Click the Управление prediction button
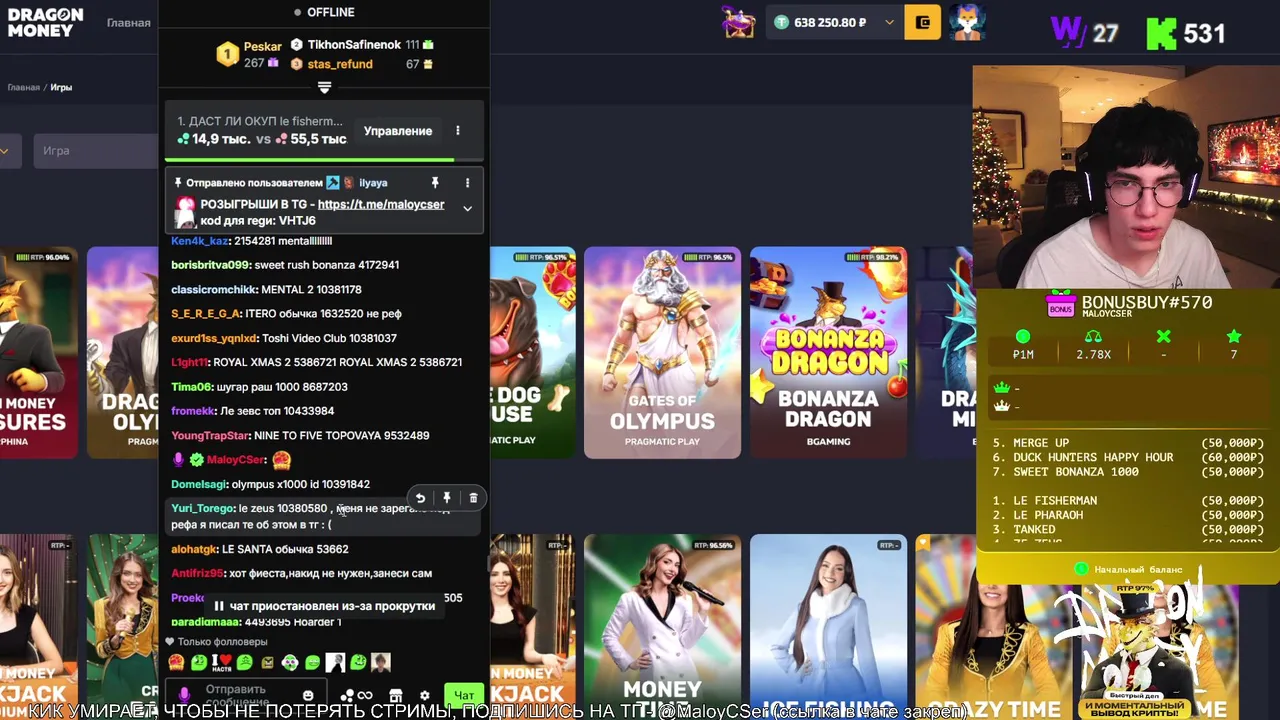 [398, 131]
